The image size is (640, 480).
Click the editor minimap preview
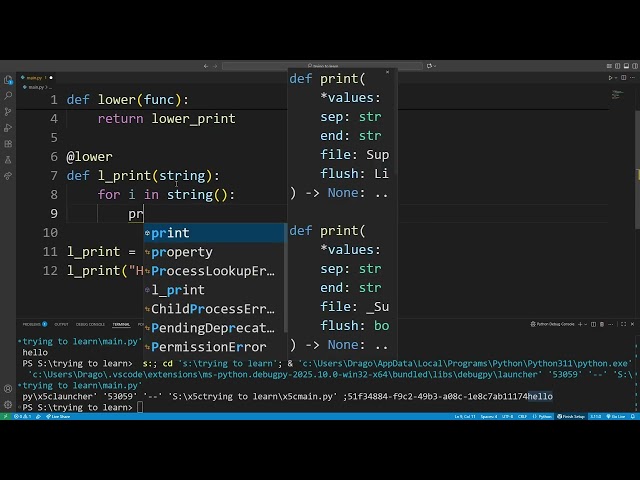pyautogui.click(x=618, y=95)
